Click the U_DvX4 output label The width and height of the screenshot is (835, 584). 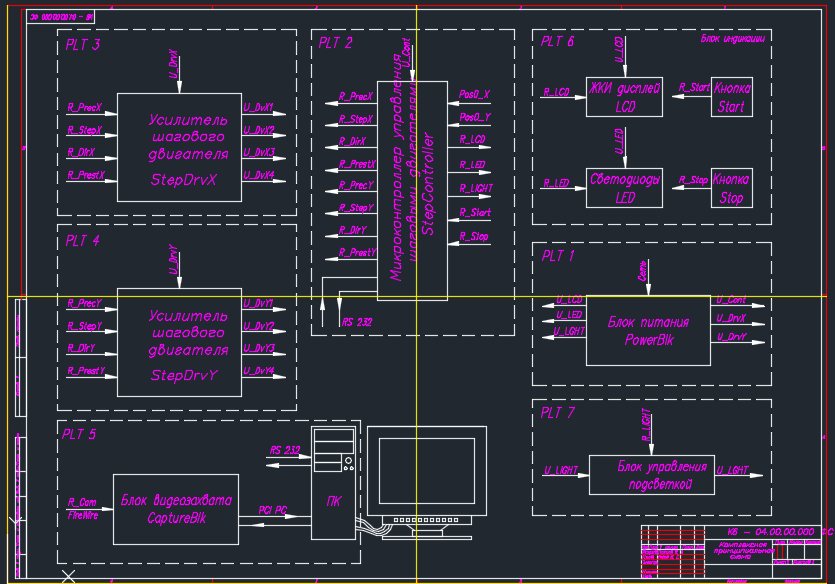(x=259, y=175)
